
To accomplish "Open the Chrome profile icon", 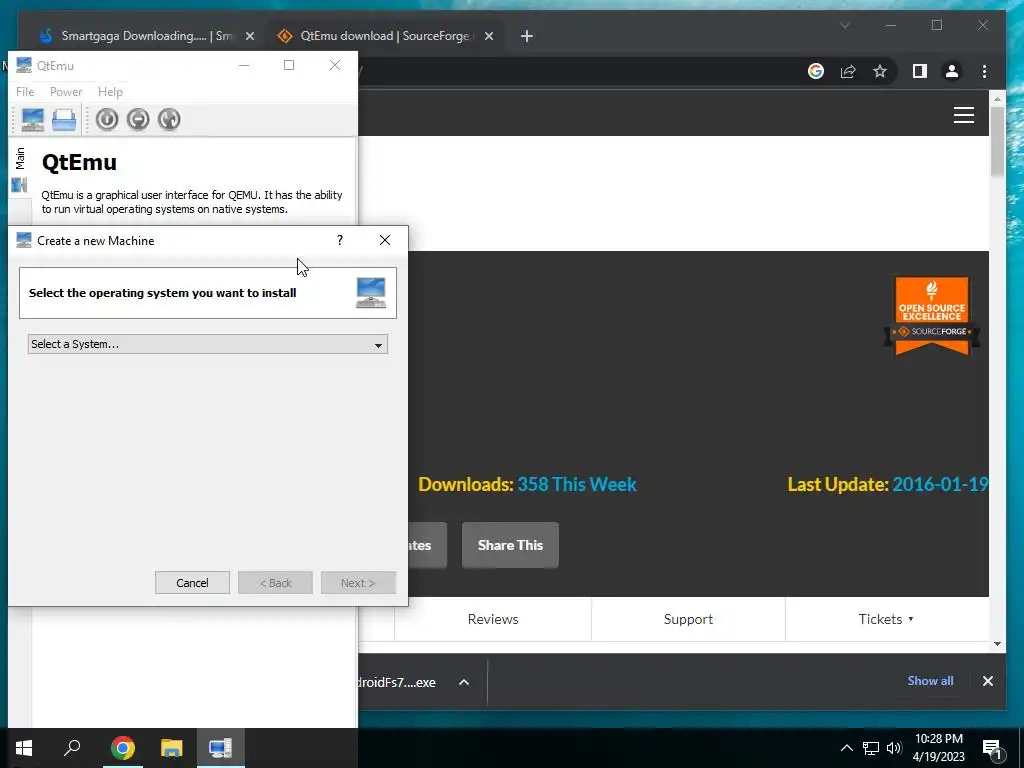I will point(952,71).
